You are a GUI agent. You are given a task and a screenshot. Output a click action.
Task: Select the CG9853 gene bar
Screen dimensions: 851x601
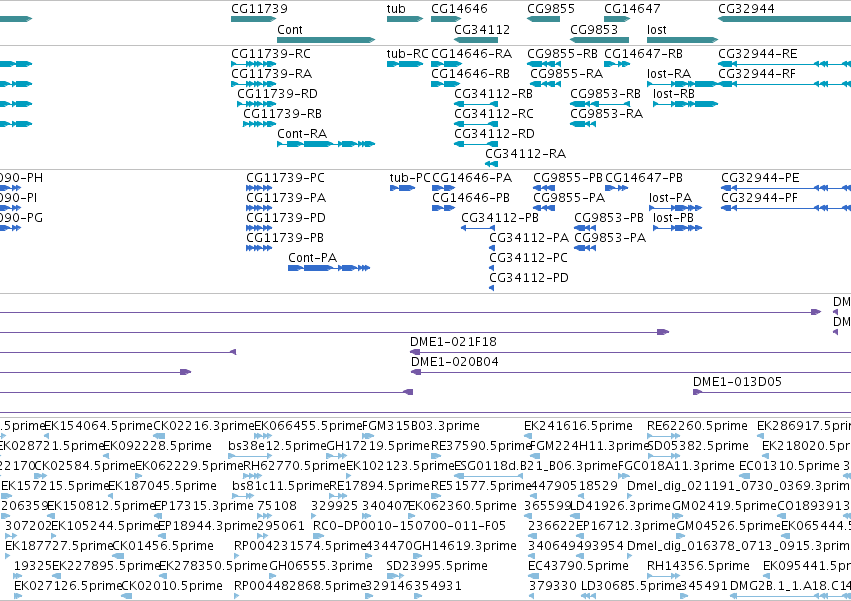(599, 40)
